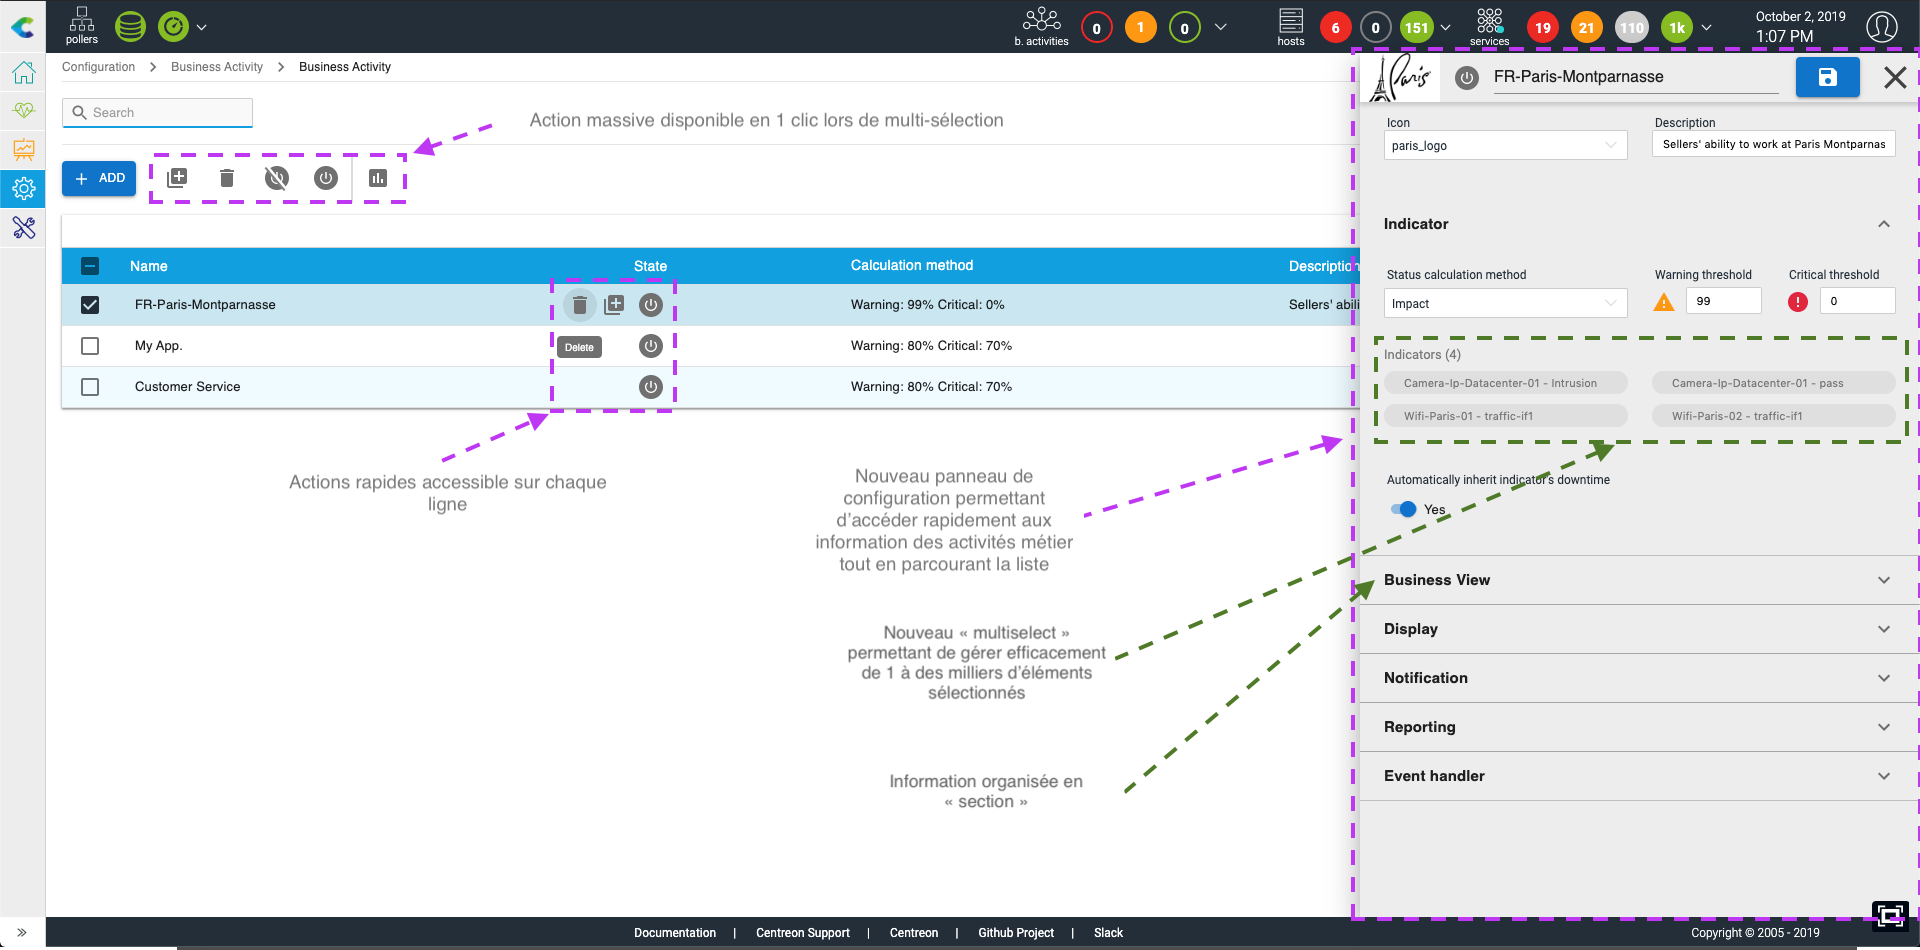Viewport: 1920px width, 950px height.
Task: Click the power icon on My App. row
Action: pos(651,346)
